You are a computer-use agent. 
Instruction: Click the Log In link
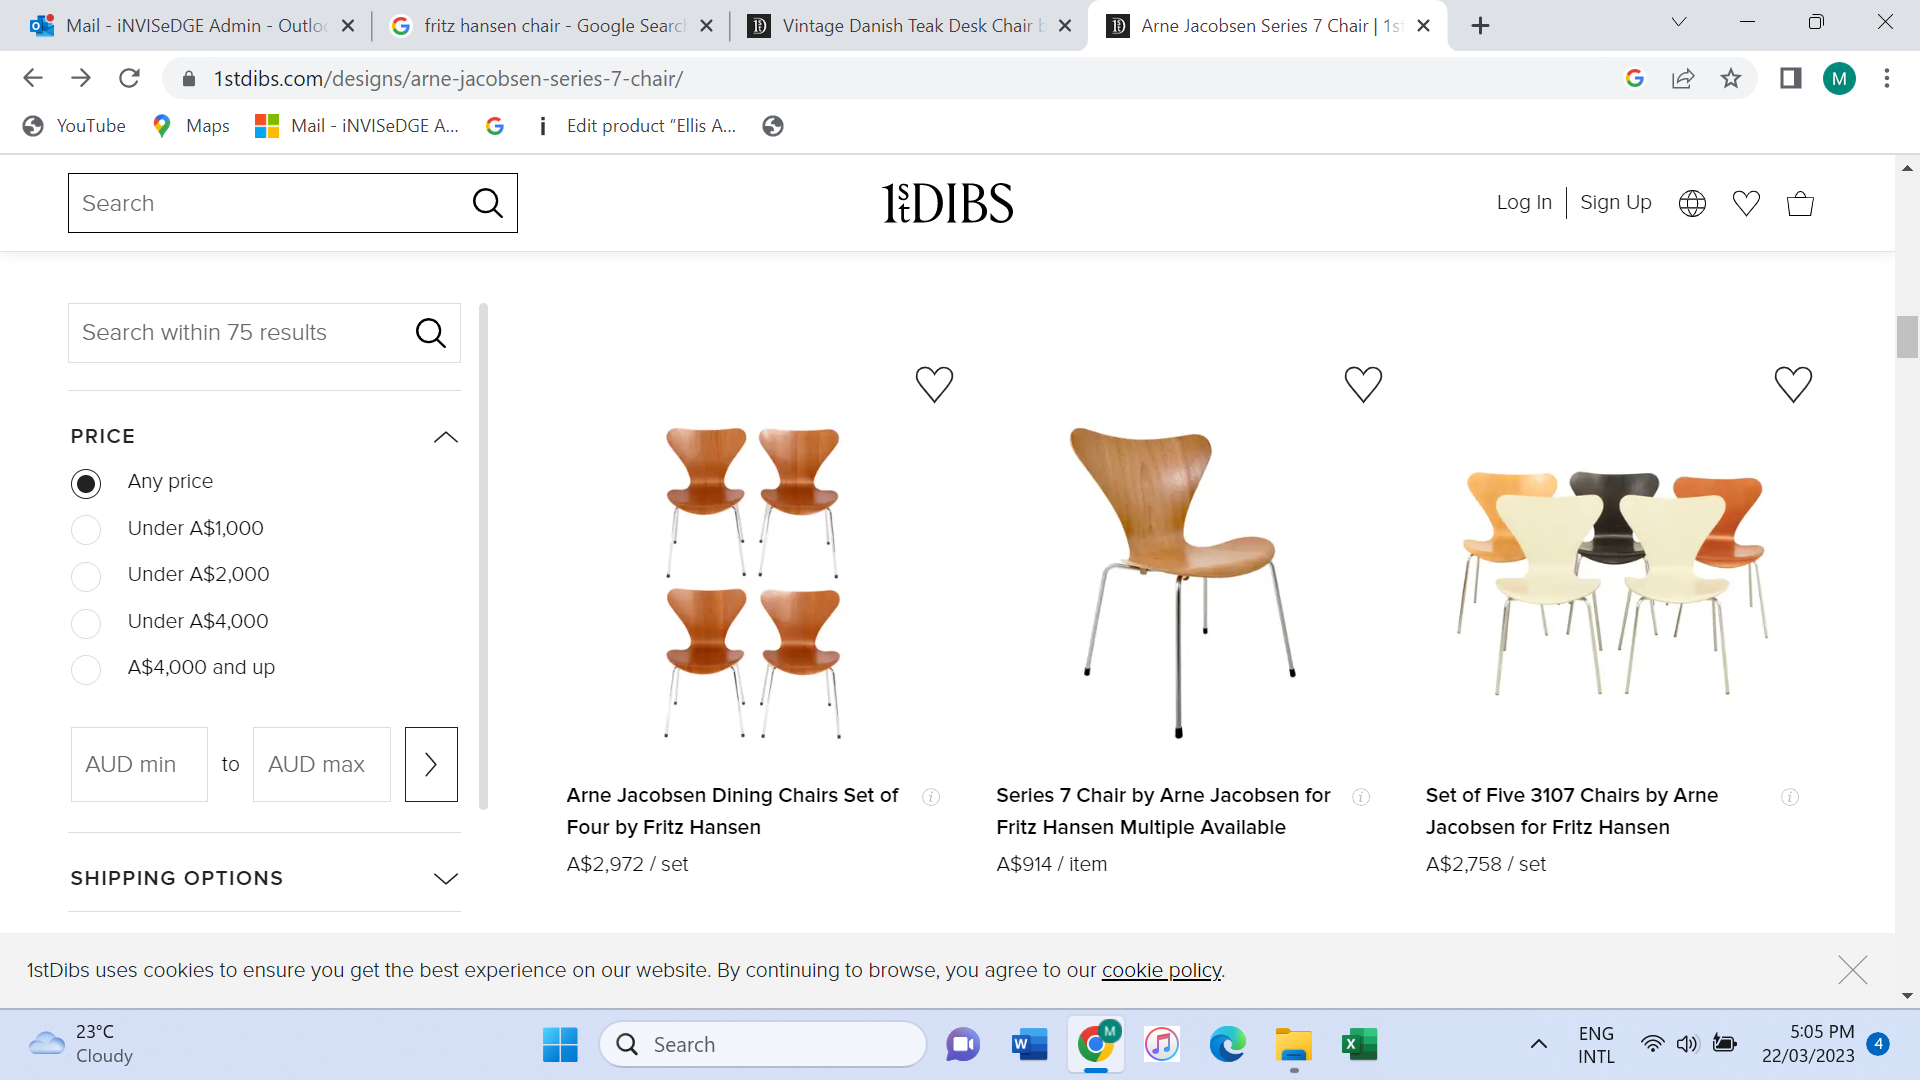pyautogui.click(x=1524, y=203)
